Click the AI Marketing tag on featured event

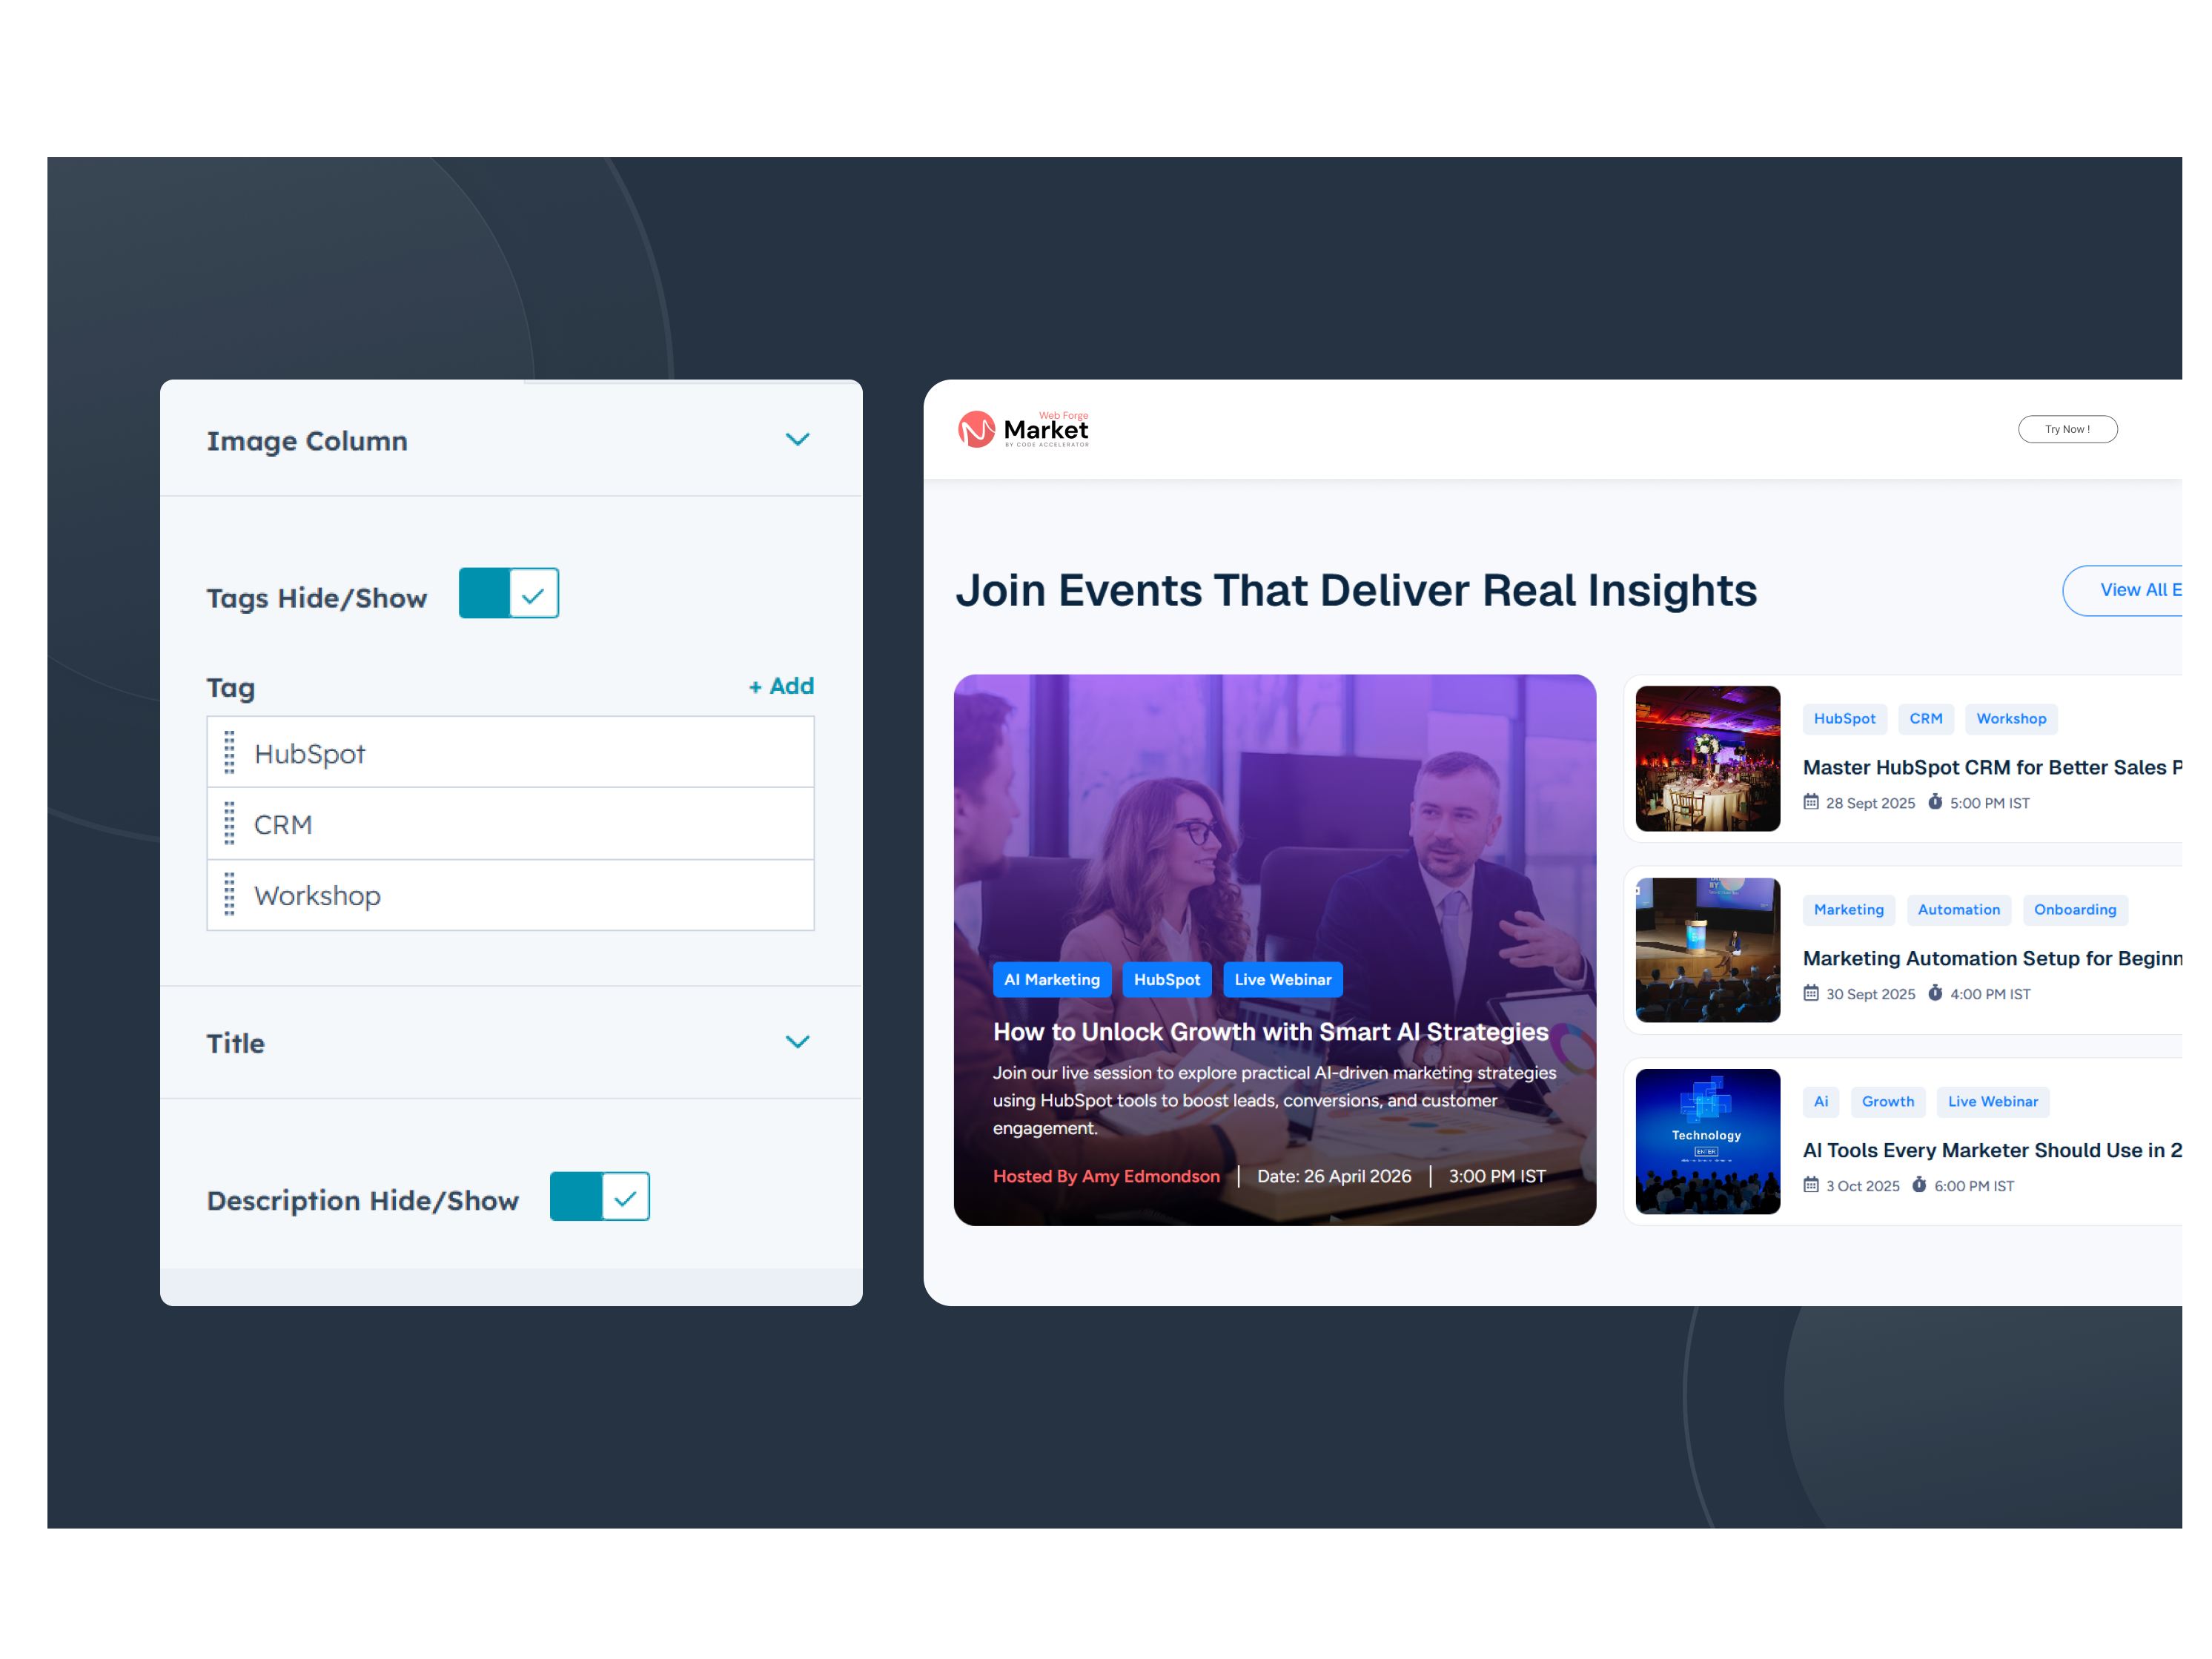(1052, 980)
